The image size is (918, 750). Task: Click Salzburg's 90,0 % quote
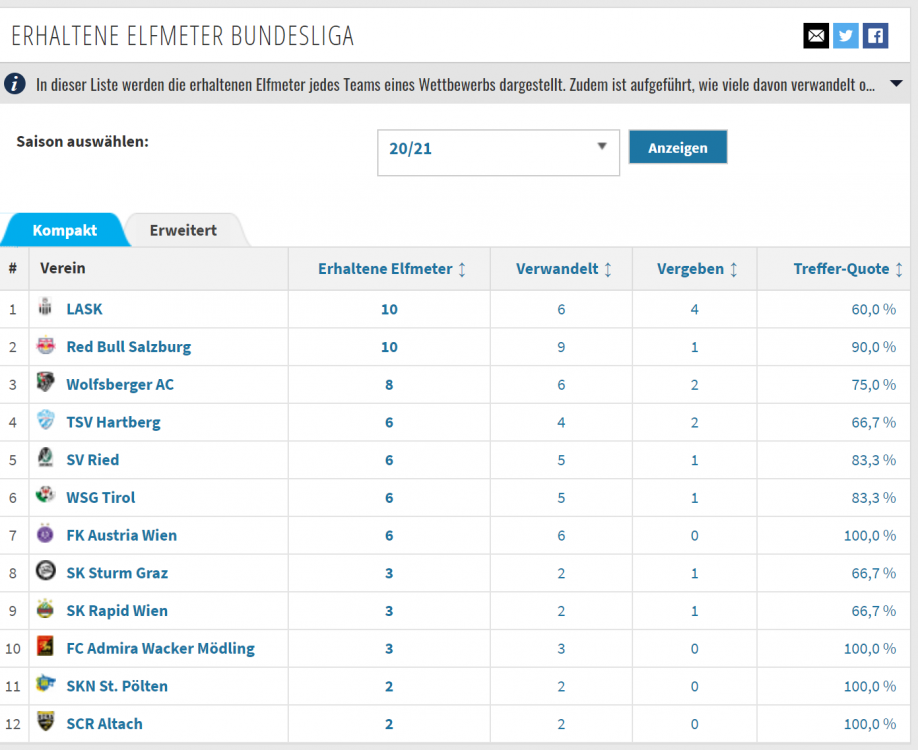874,347
